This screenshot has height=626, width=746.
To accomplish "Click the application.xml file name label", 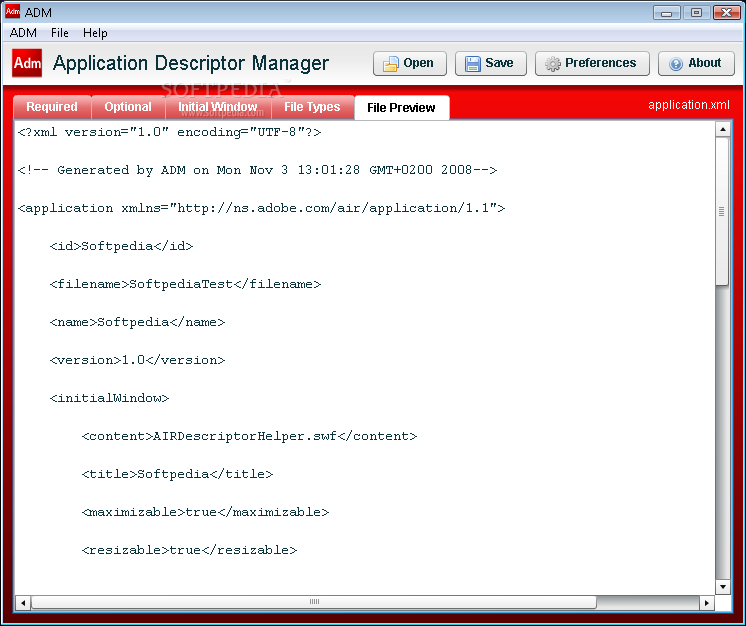I will pos(688,105).
